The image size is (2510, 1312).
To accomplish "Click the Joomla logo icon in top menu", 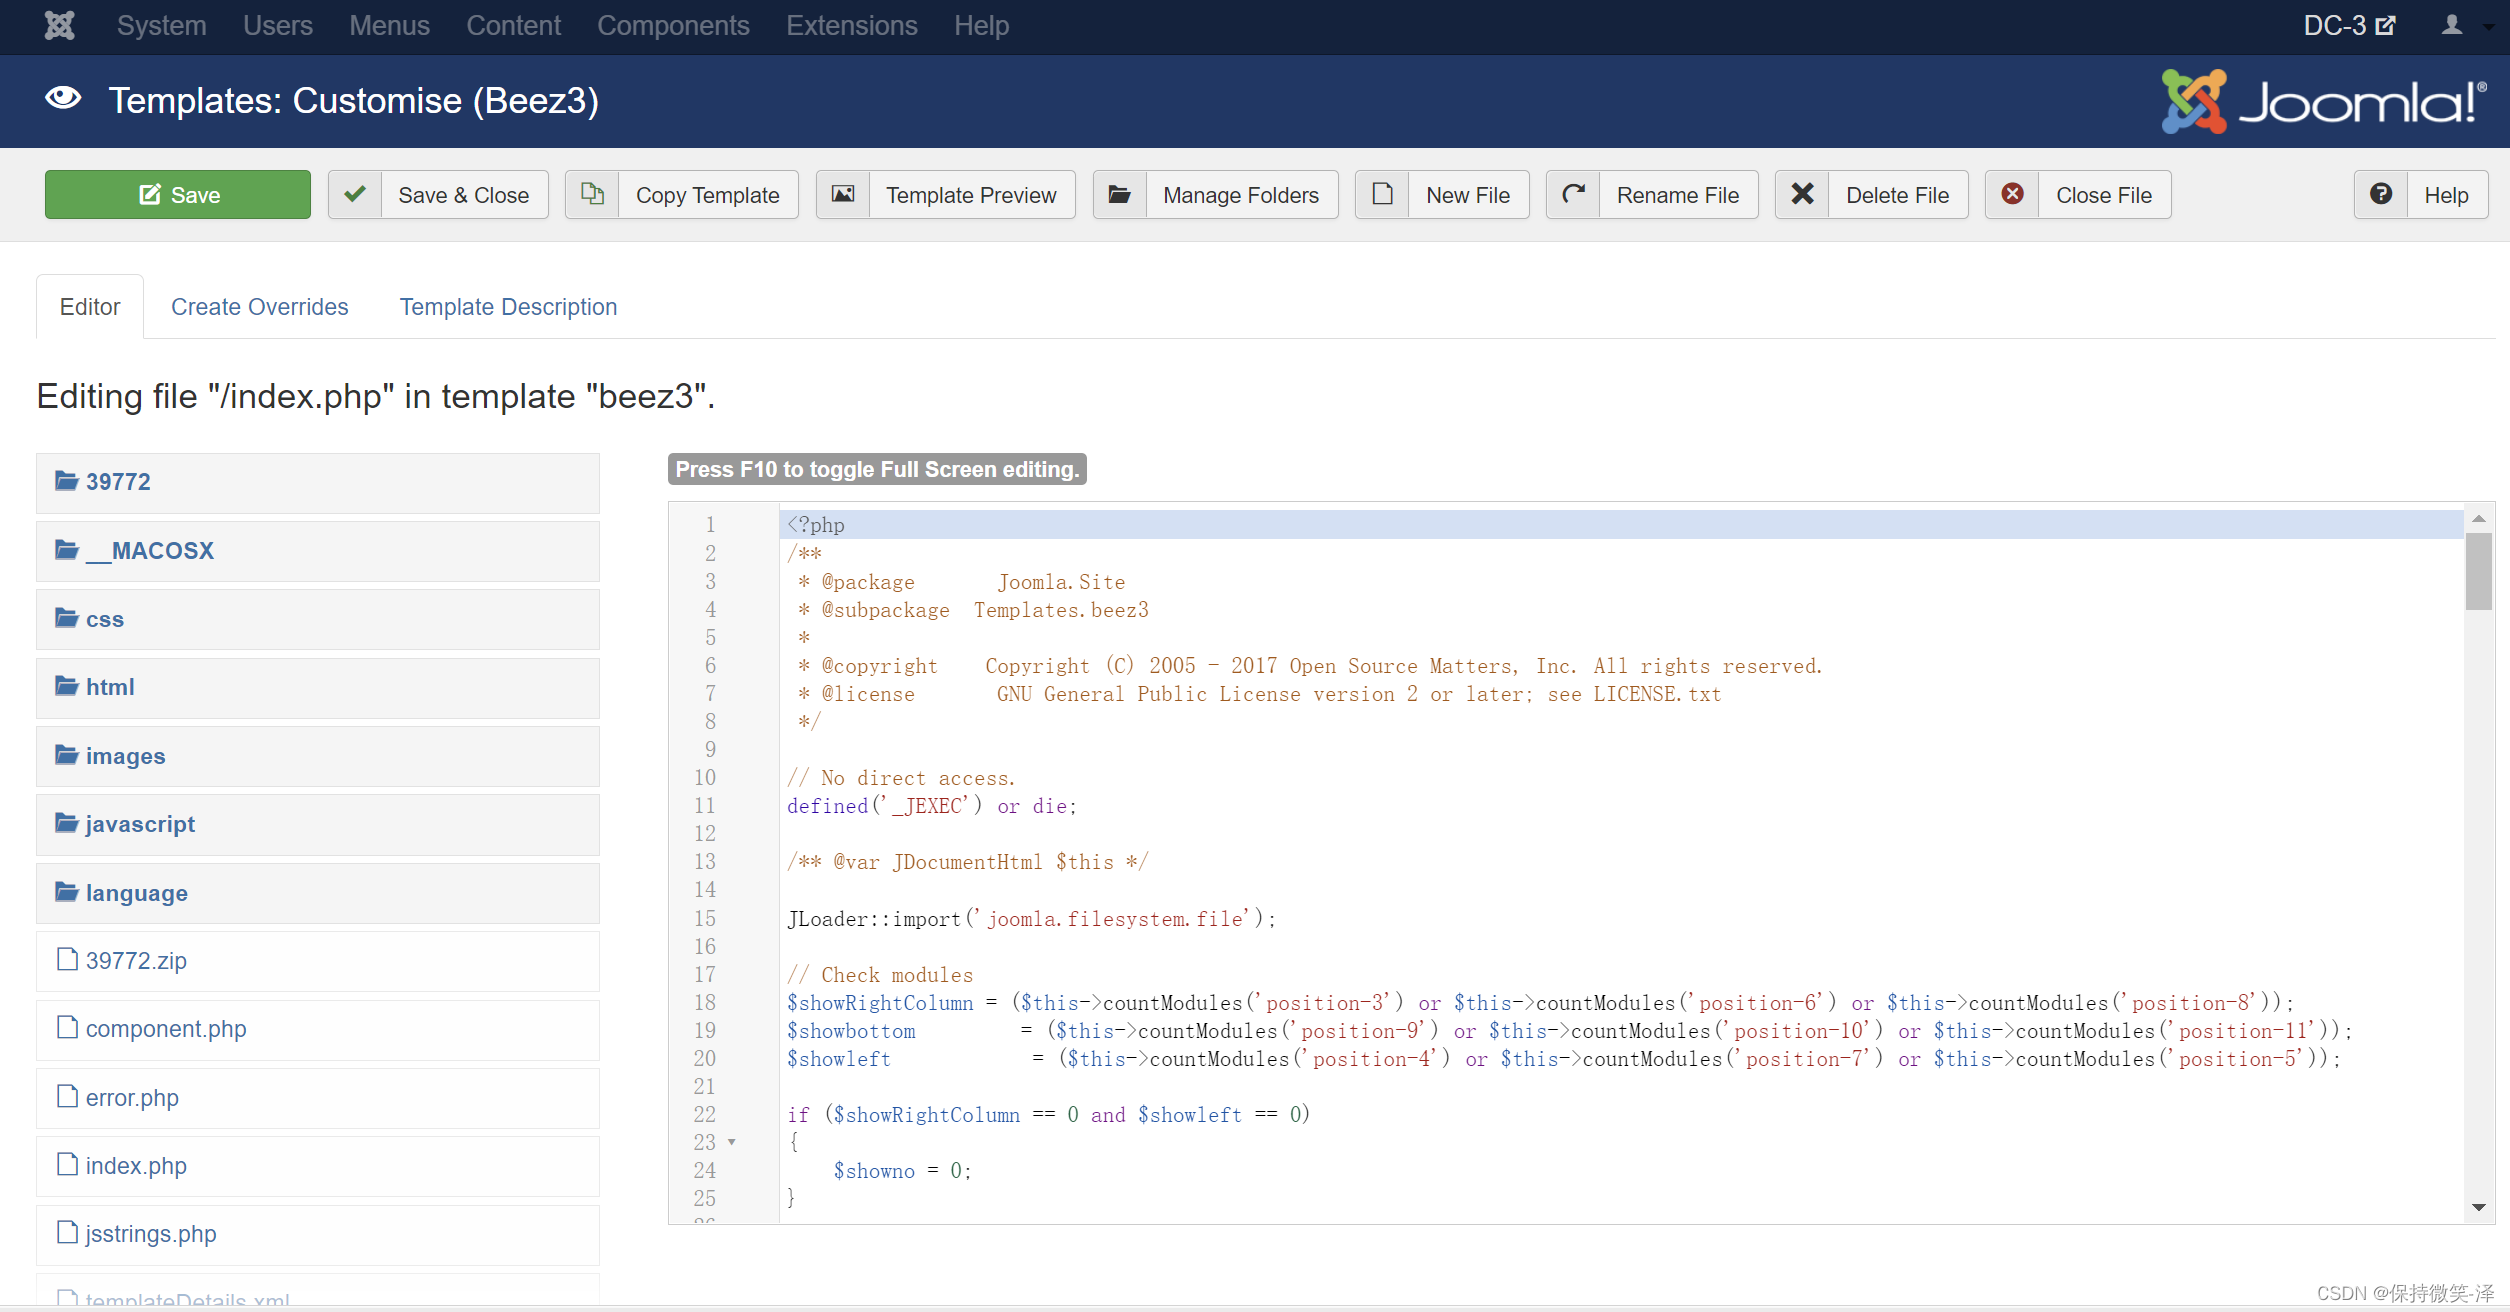I will pyautogui.click(x=59, y=25).
